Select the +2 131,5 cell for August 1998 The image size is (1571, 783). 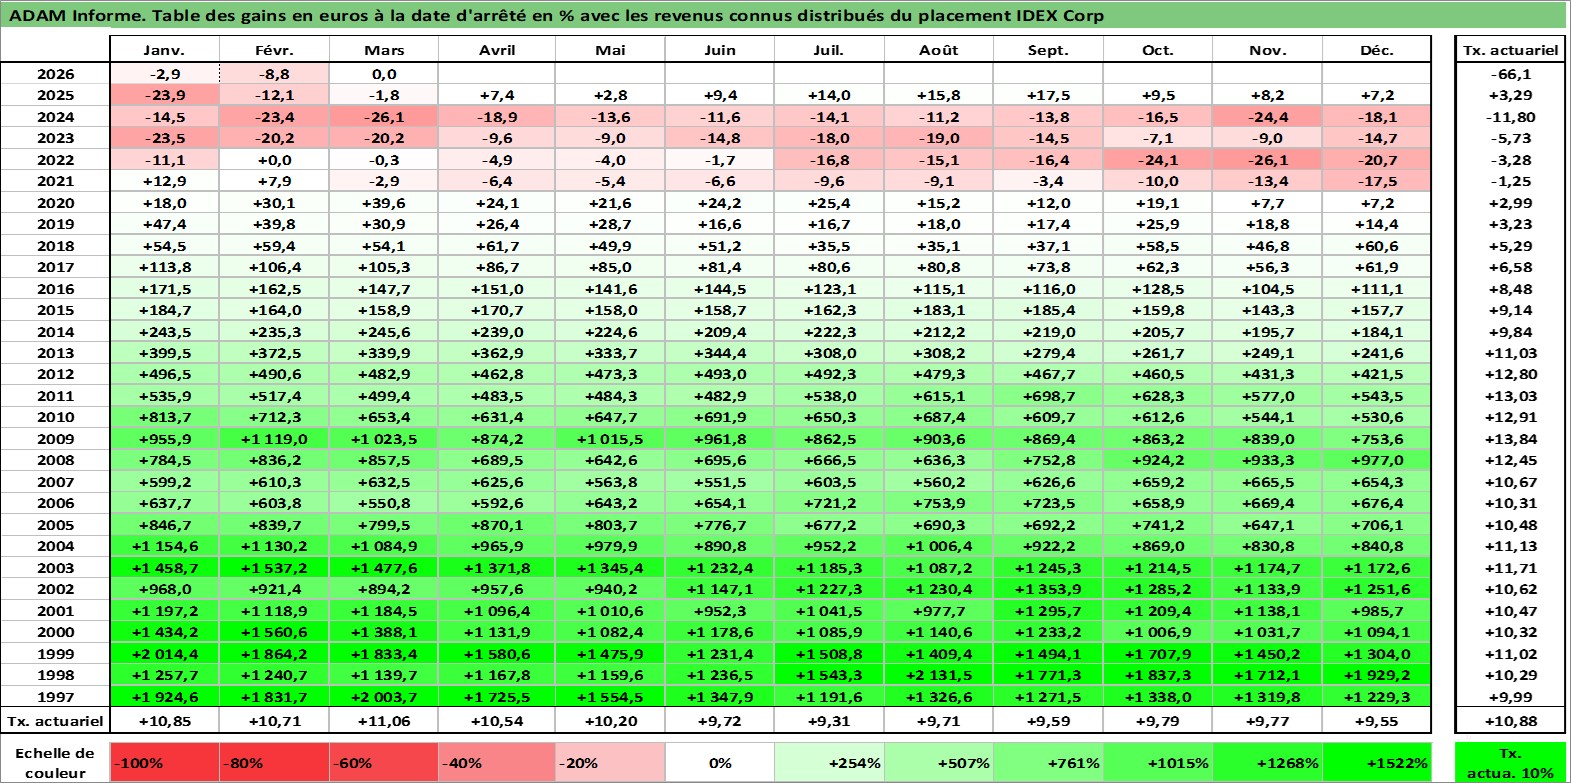click(x=938, y=675)
